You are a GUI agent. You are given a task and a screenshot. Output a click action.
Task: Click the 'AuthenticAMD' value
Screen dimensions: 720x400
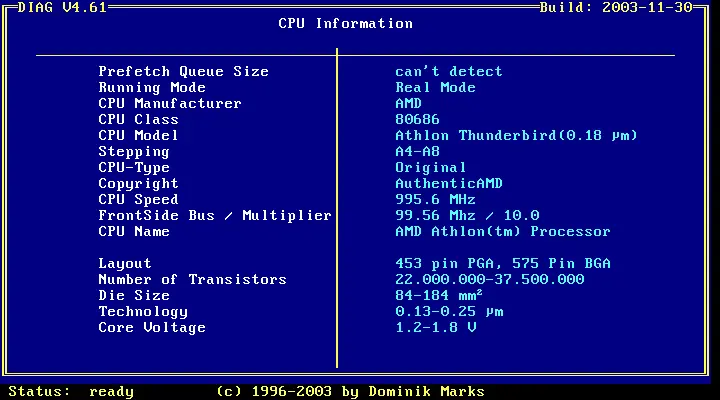tap(449, 183)
